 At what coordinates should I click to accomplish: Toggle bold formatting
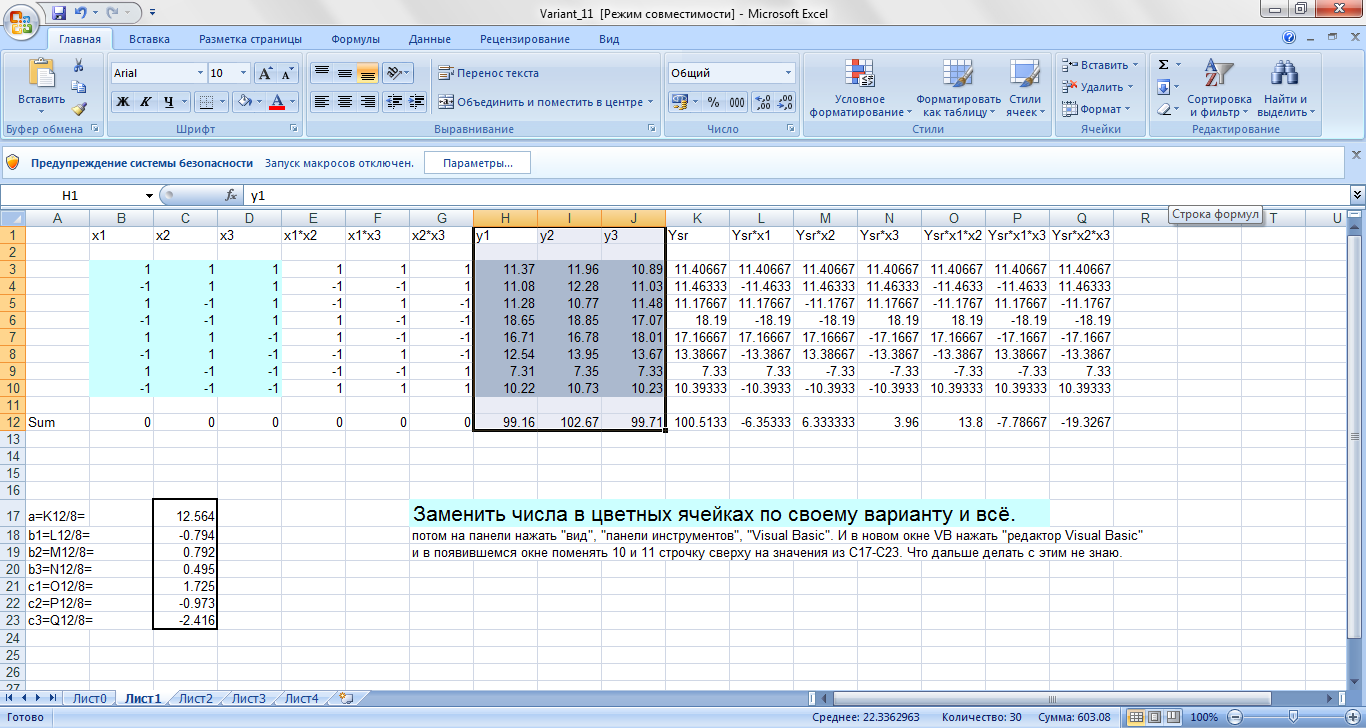tap(123, 102)
